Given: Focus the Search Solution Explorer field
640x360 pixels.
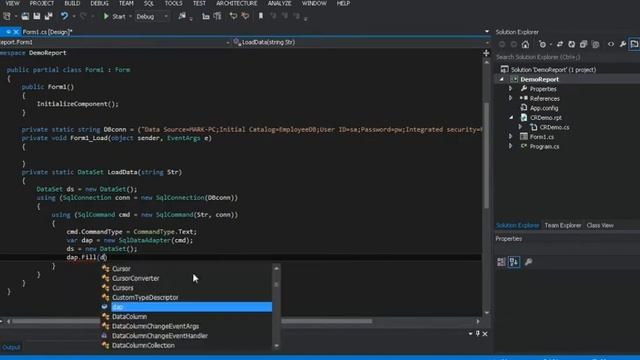Looking at the screenshot, I should [x=567, y=57].
